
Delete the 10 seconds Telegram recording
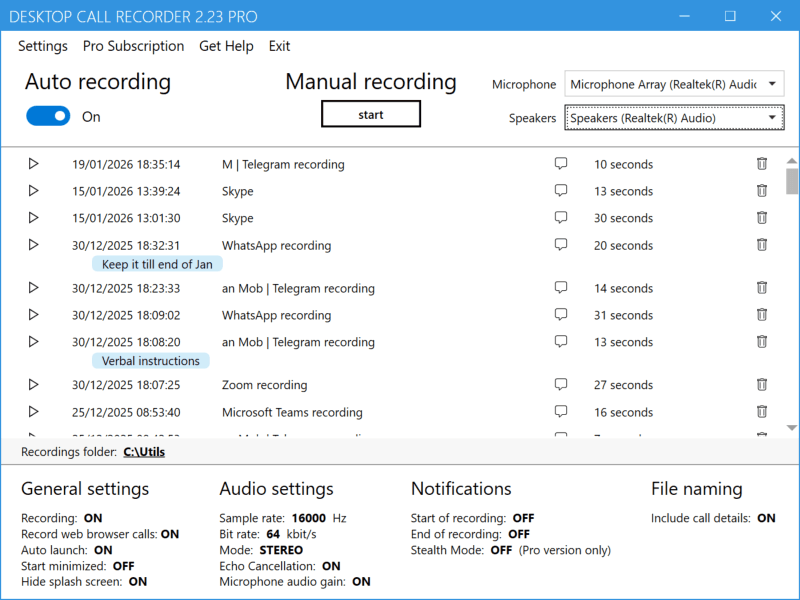pos(762,164)
